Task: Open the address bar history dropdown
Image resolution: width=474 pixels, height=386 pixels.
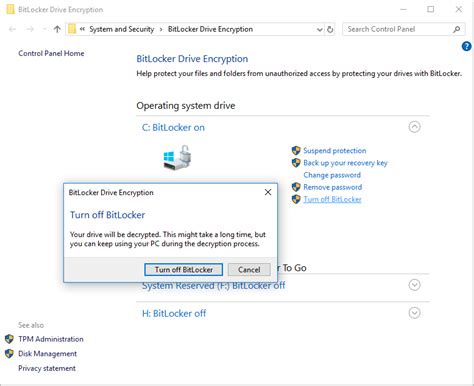Action: (319, 29)
